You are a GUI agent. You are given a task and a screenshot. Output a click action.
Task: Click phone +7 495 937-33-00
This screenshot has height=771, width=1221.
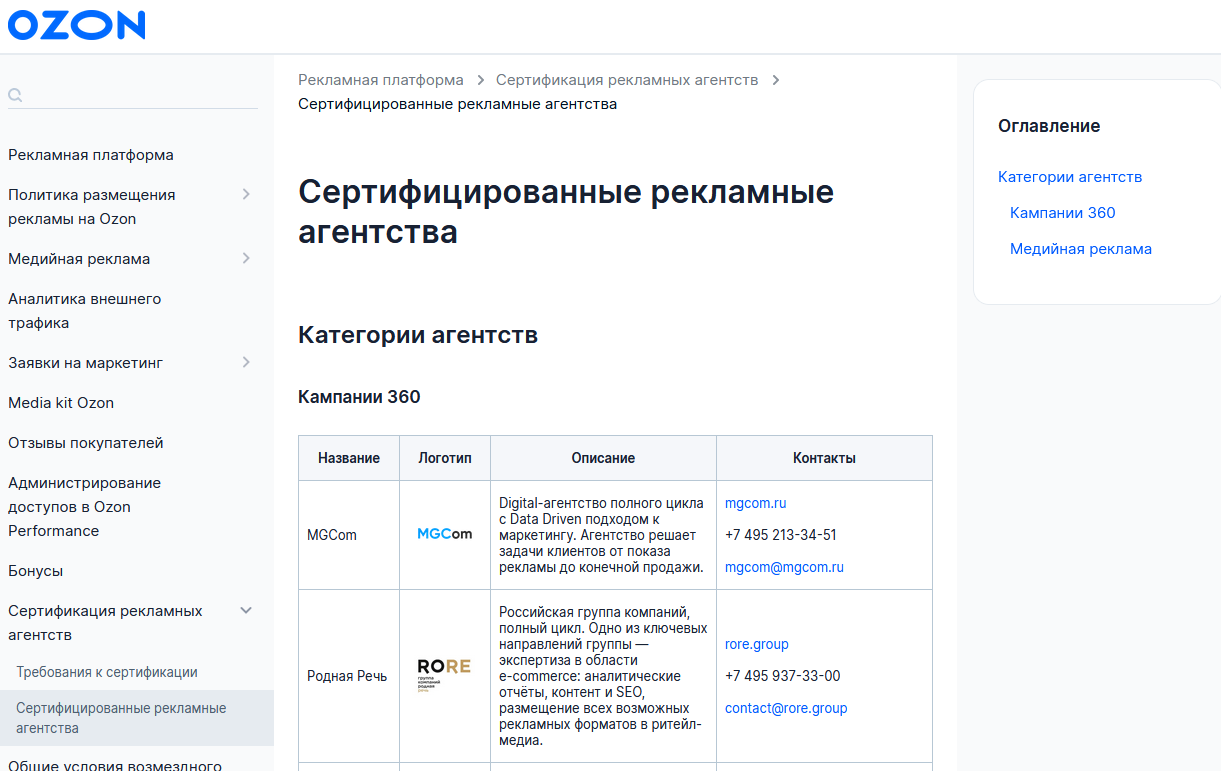[783, 676]
